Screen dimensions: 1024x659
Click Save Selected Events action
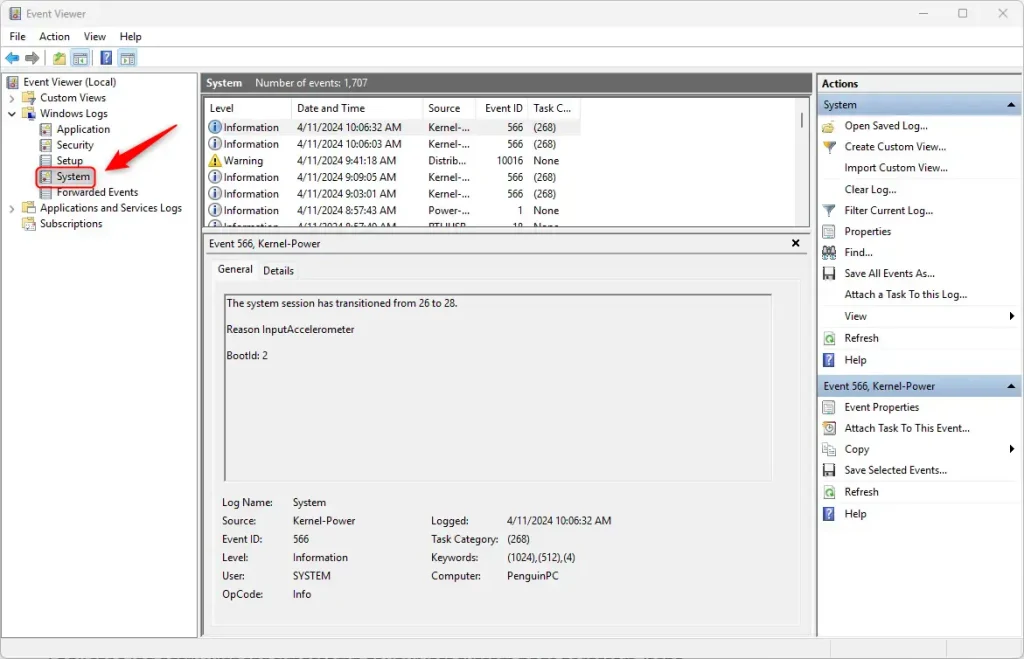click(x=895, y=470)
